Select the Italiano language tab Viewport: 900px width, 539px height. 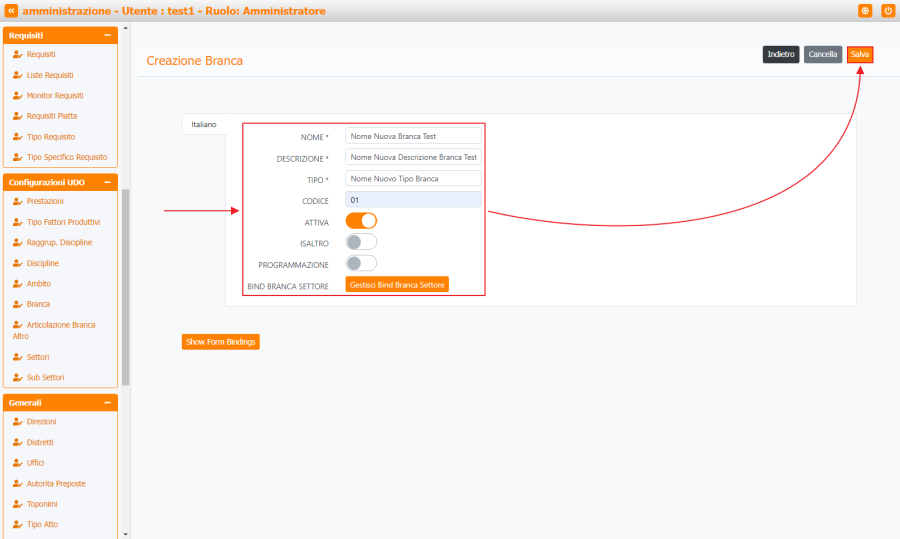[203, 124]
